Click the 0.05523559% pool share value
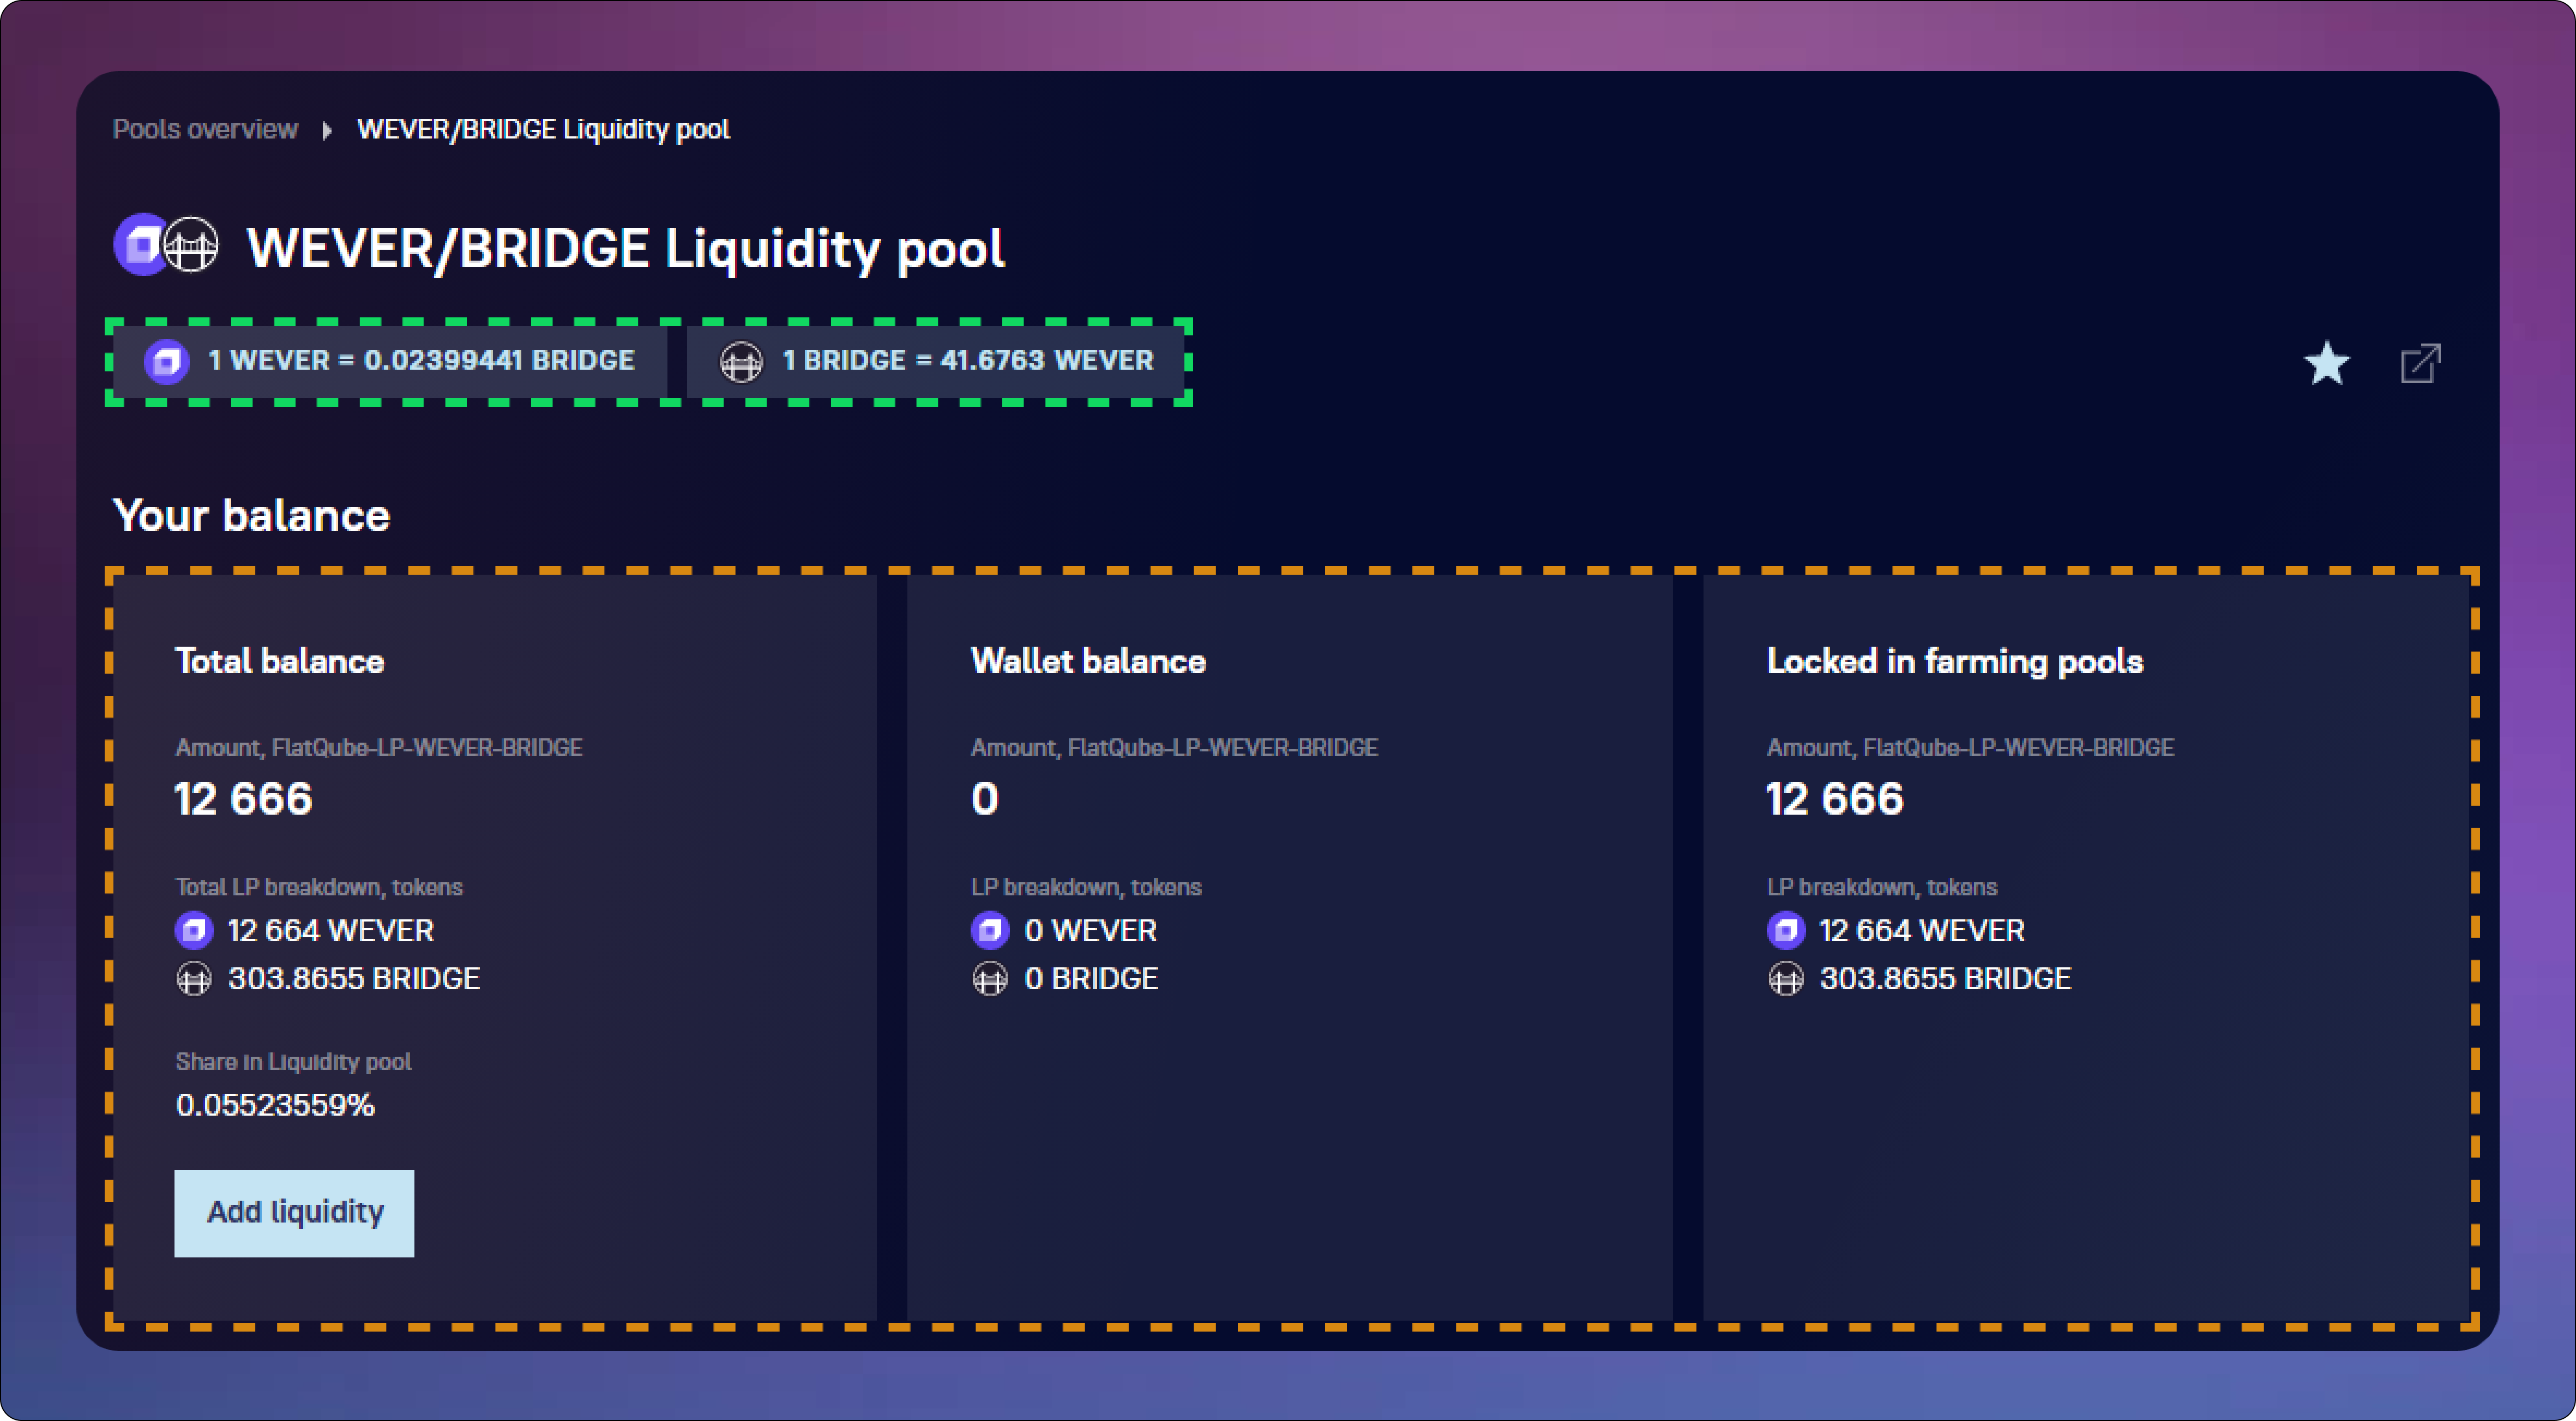 (x=275, y=1106)
